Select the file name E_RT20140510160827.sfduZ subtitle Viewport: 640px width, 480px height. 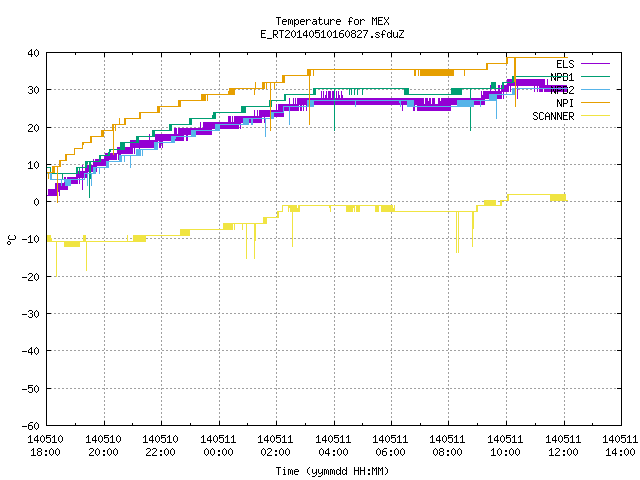coord(332,34)
